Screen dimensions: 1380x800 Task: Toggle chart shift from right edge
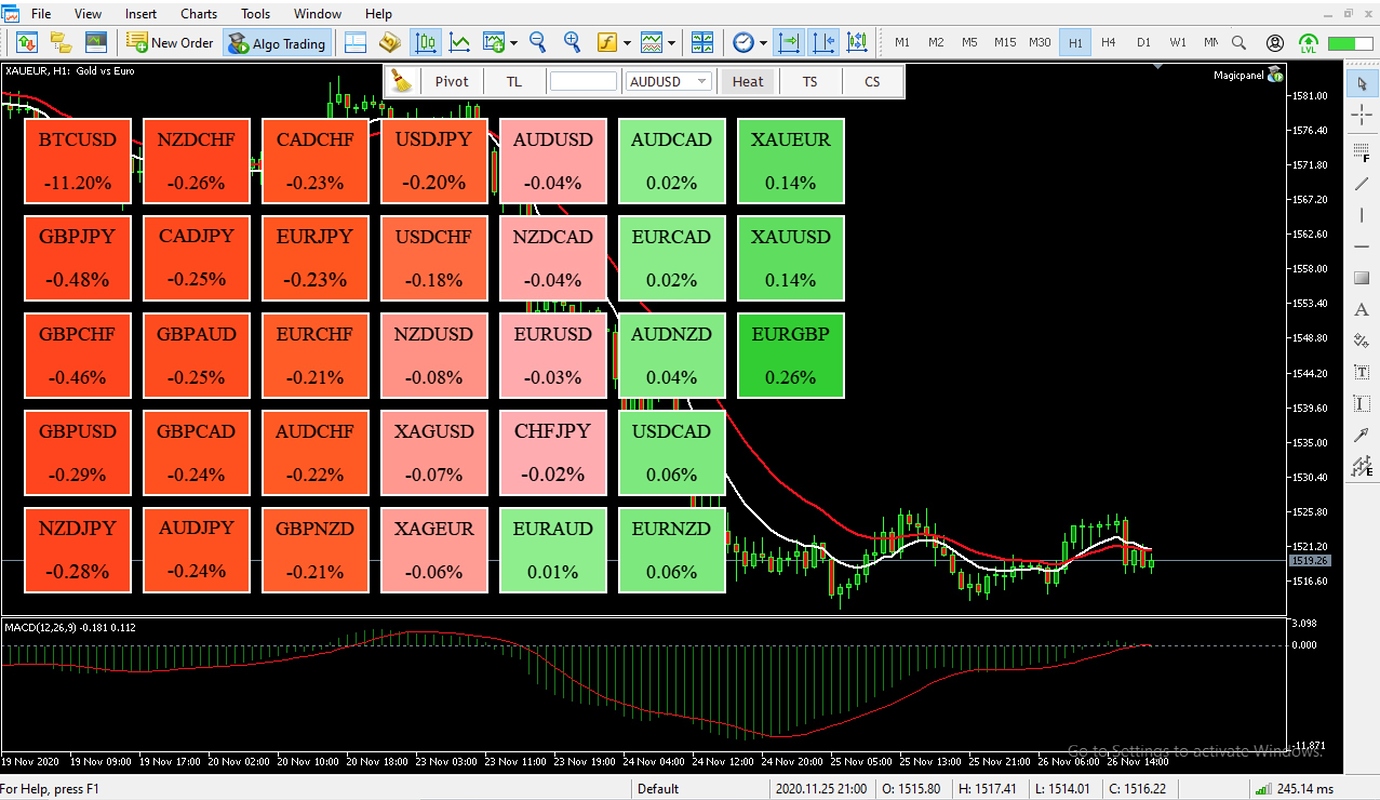click(x=824, y=42)
